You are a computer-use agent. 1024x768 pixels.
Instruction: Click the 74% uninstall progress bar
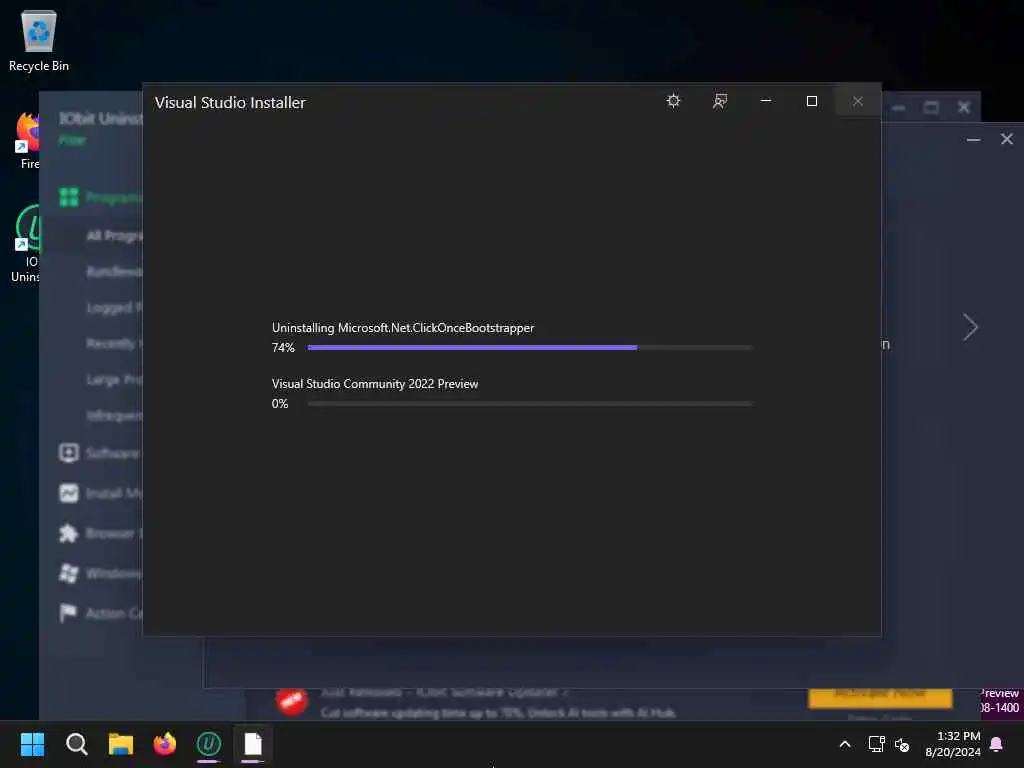530,347
